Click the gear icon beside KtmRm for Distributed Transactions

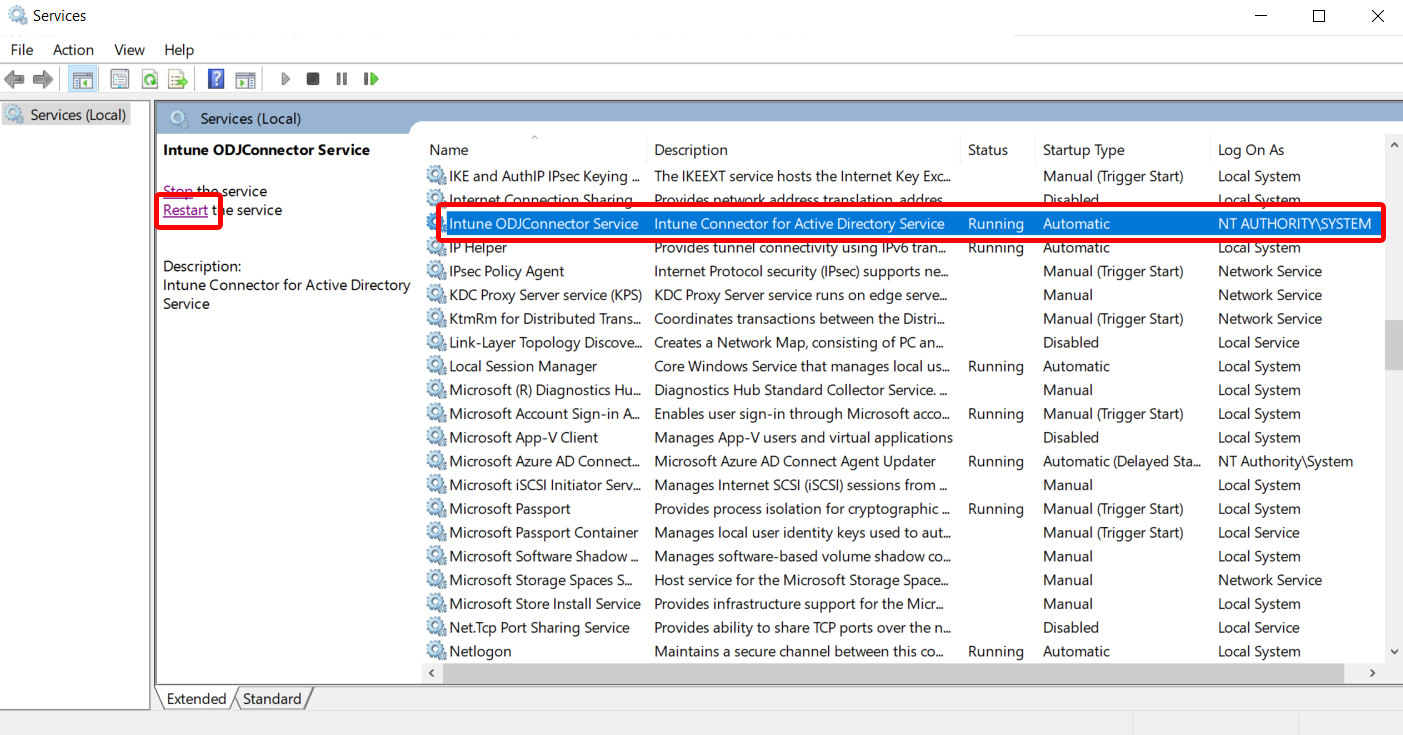tap(436, 319)
